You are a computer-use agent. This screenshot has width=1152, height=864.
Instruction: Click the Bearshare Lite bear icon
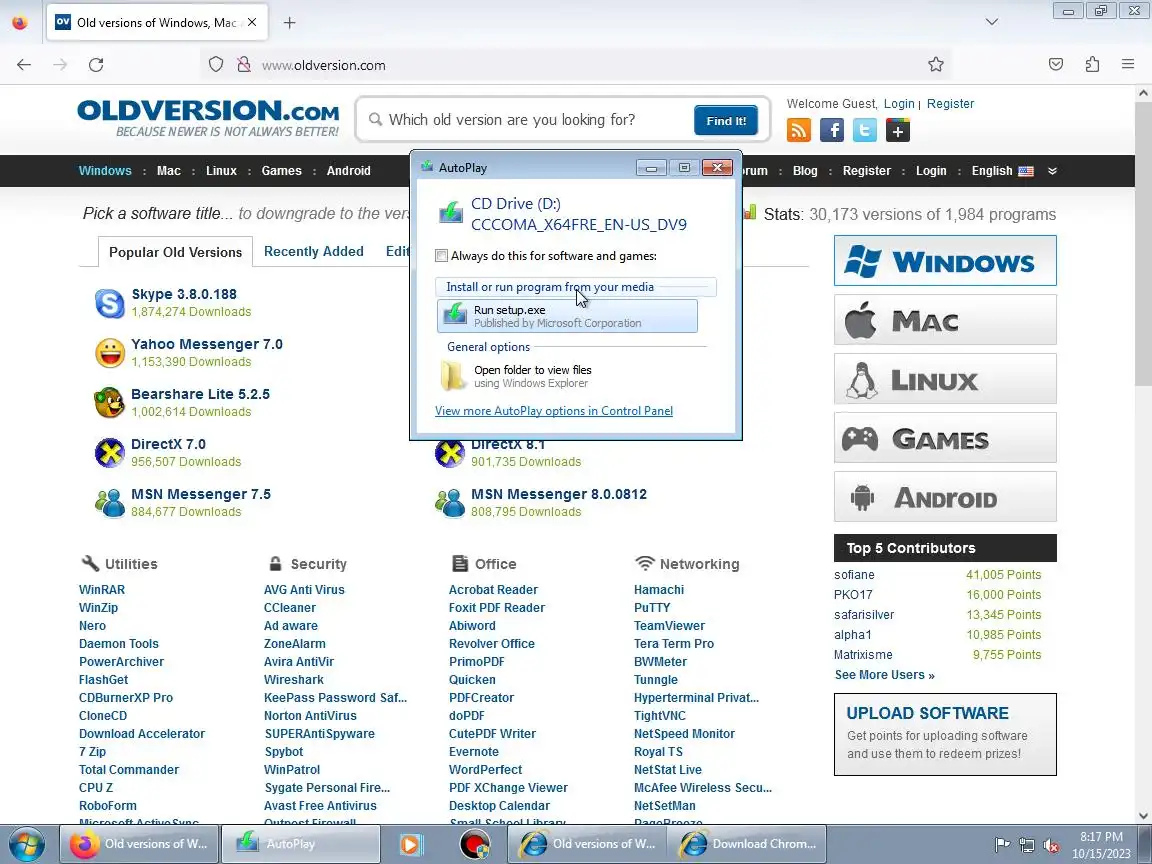tap(110, 403)
